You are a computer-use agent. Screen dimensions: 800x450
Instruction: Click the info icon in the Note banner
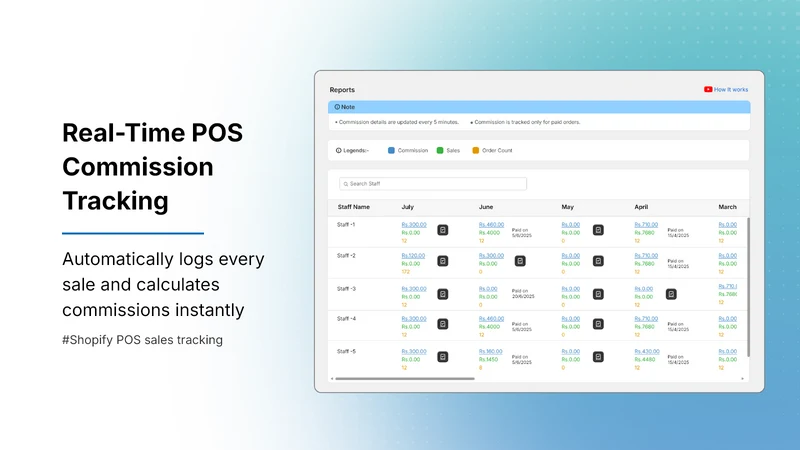click(x=337, y=107)
